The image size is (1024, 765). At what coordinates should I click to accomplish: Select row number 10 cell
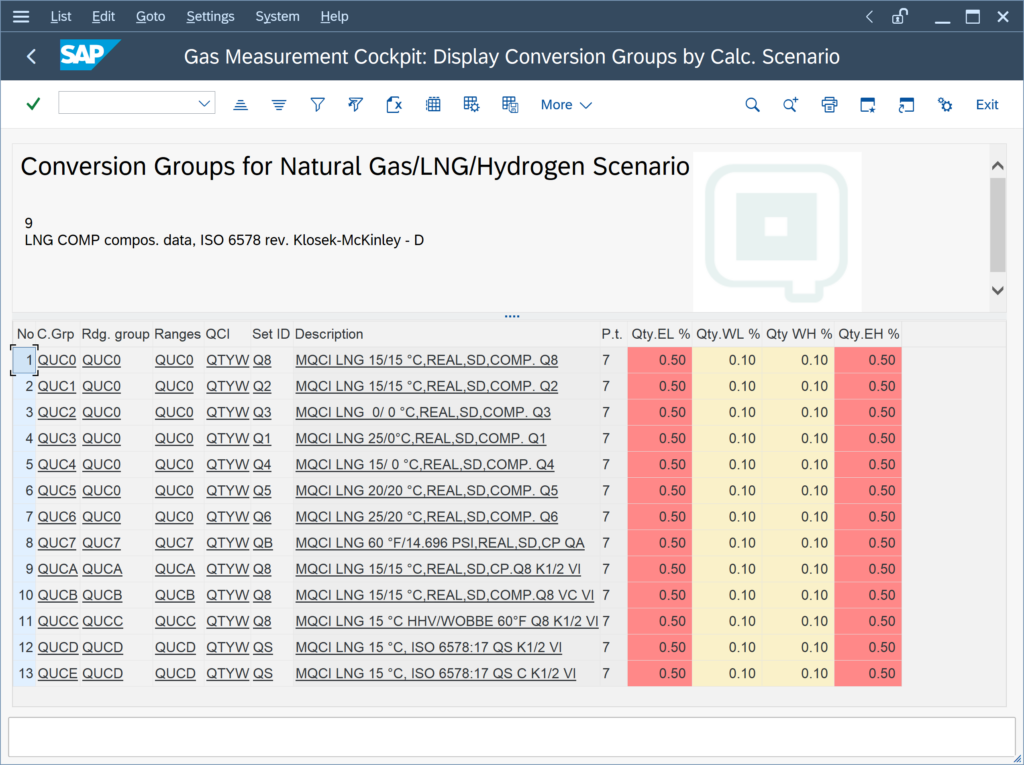(x=24, y=595)
